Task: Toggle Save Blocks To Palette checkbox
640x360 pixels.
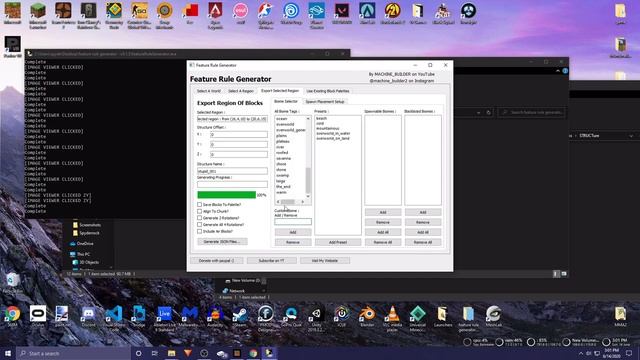Action: click(x=200, y=204)
